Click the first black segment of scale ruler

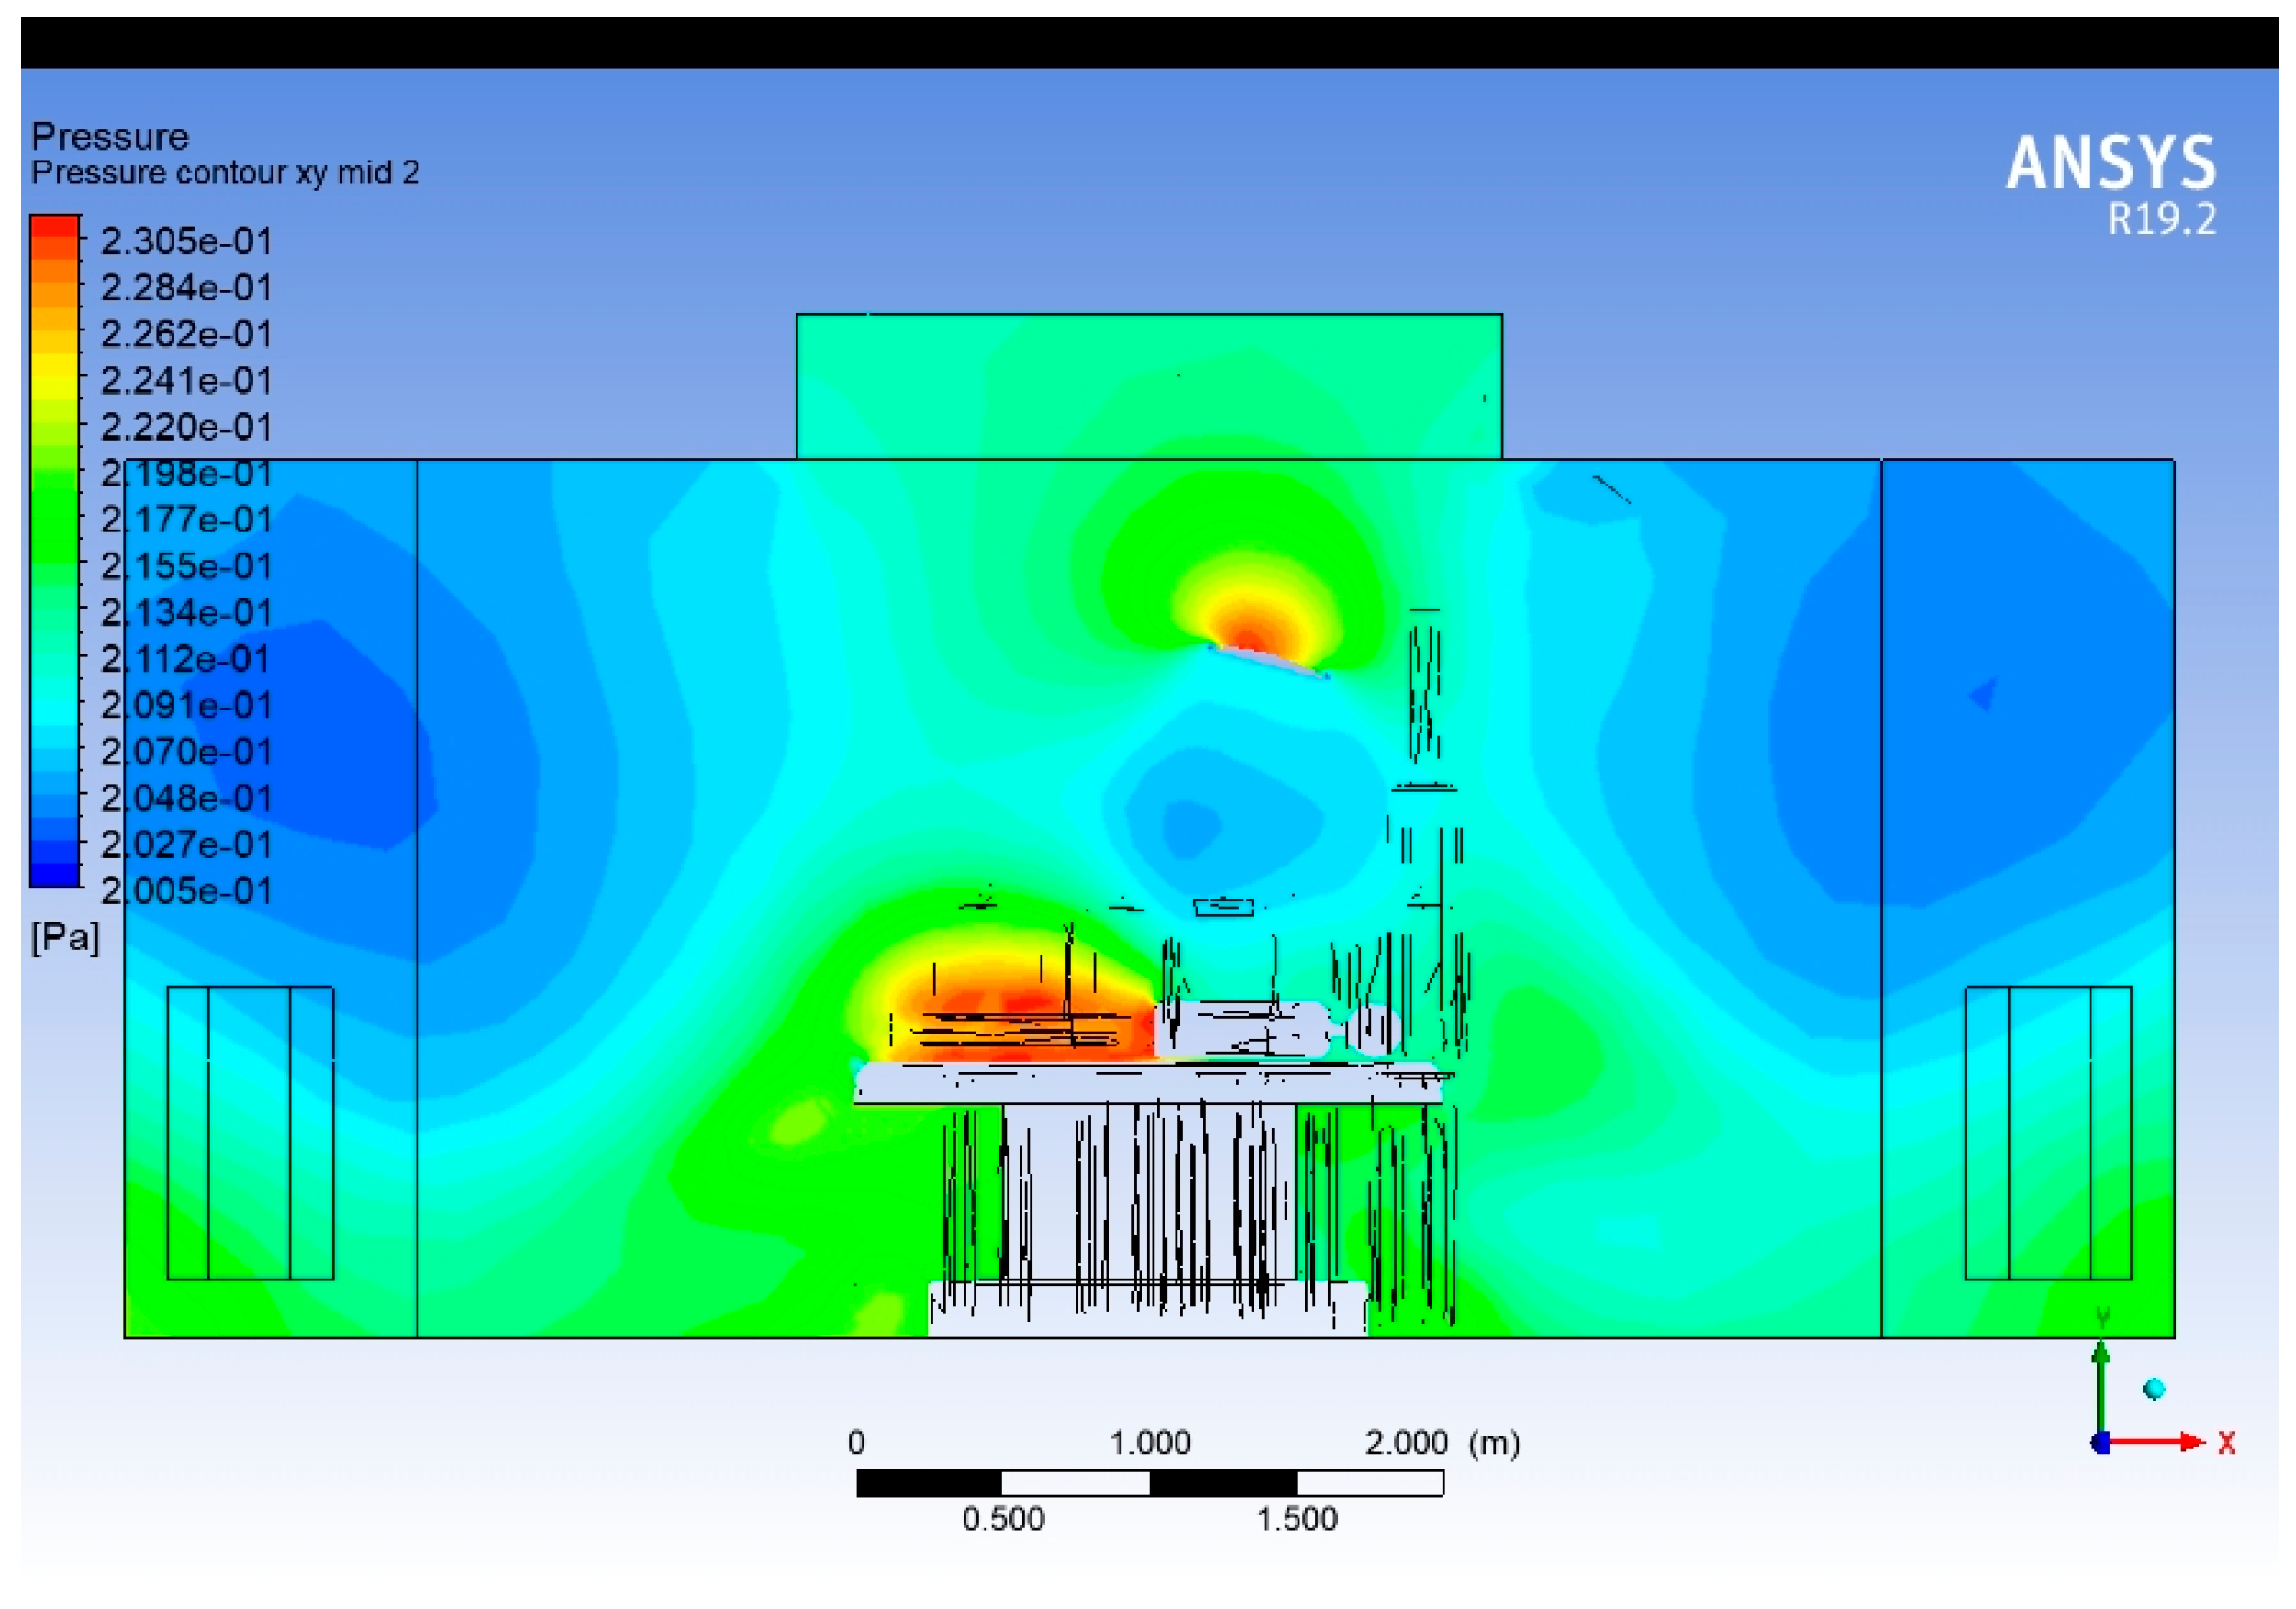tap(929, 1483)
